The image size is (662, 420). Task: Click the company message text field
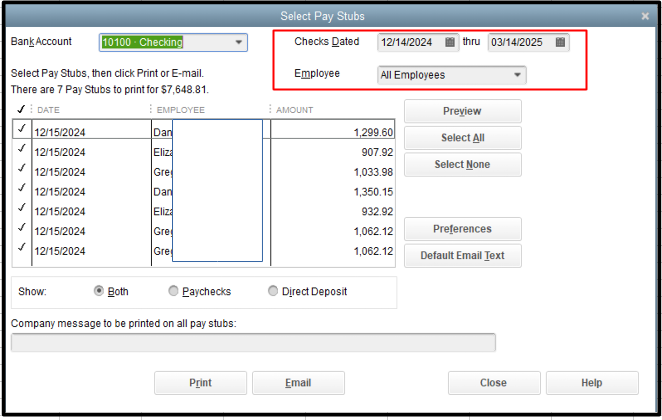(253, 342)
